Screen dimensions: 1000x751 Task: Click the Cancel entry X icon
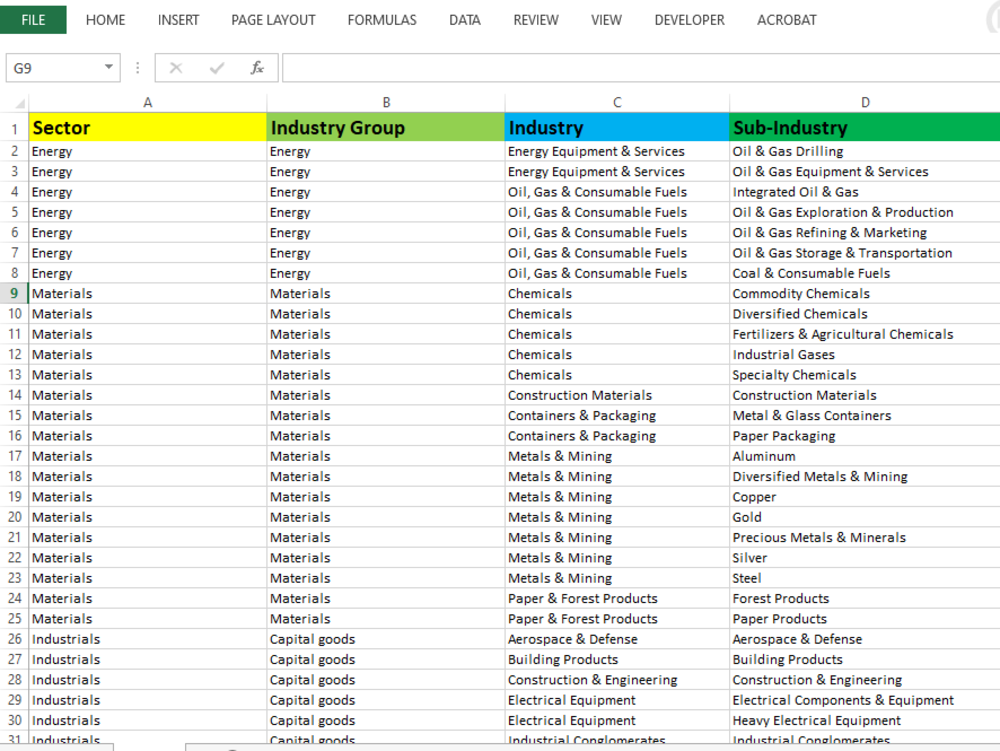coord(176,68)
